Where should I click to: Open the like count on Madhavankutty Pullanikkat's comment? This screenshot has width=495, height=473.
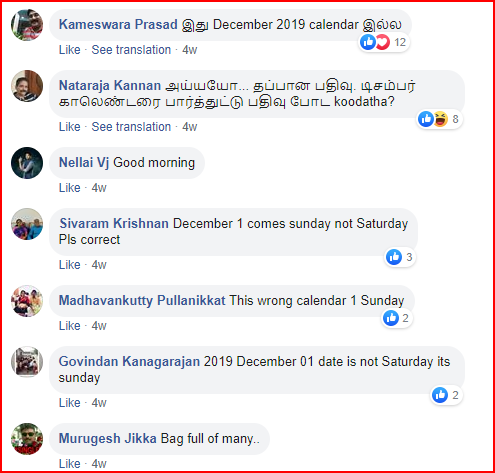pos(396,318)
